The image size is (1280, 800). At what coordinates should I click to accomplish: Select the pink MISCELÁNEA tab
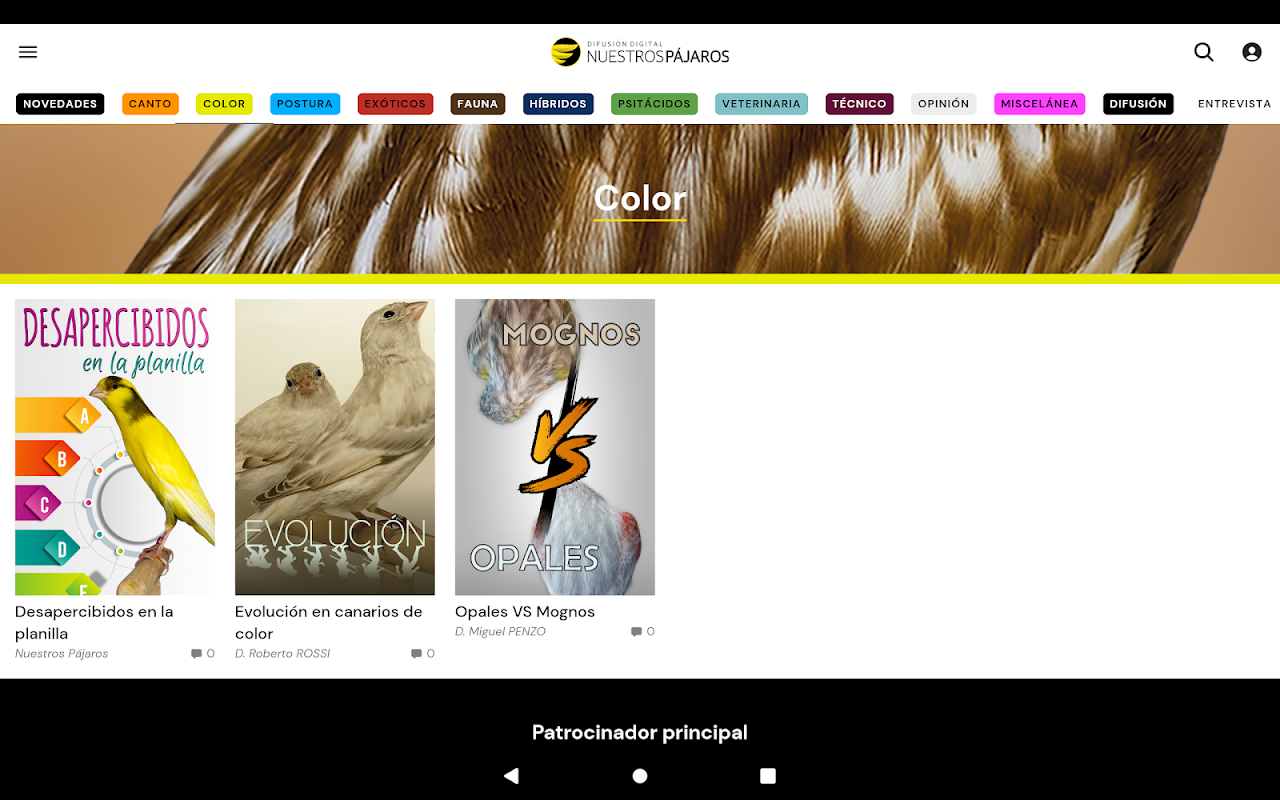(x=1039, y=104)
